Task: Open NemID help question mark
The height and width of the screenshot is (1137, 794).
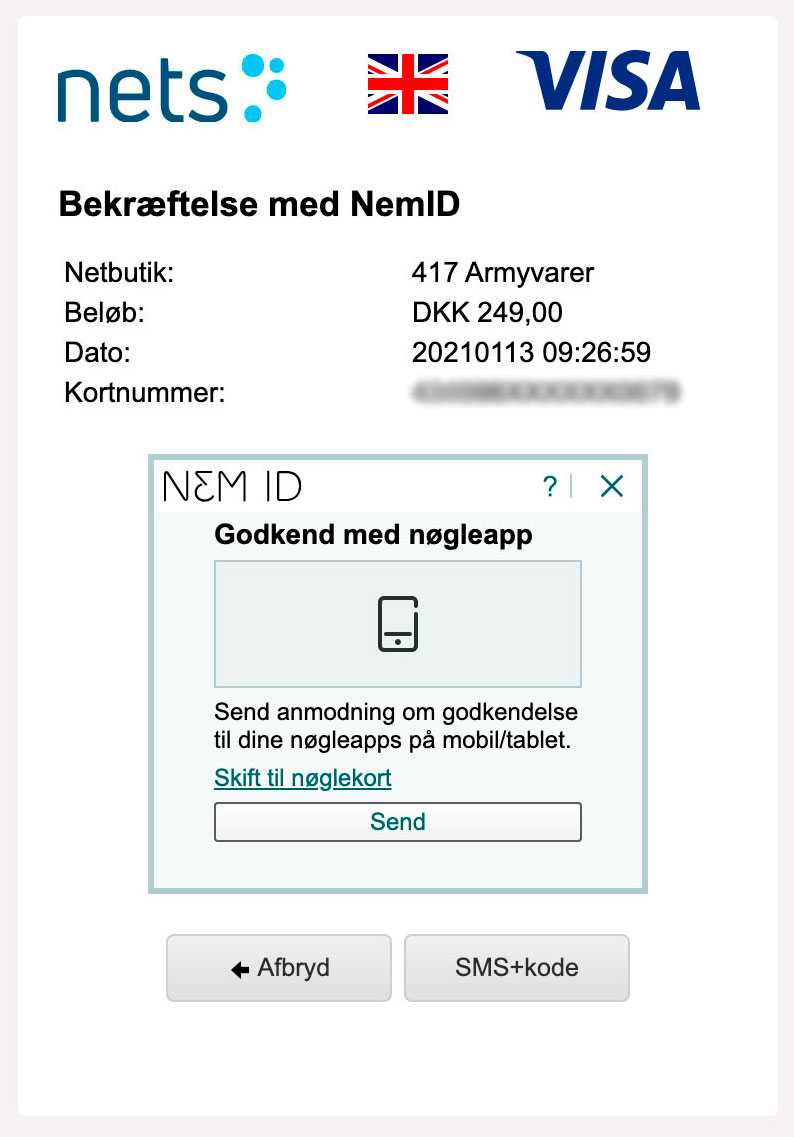Action: [550, 486]
